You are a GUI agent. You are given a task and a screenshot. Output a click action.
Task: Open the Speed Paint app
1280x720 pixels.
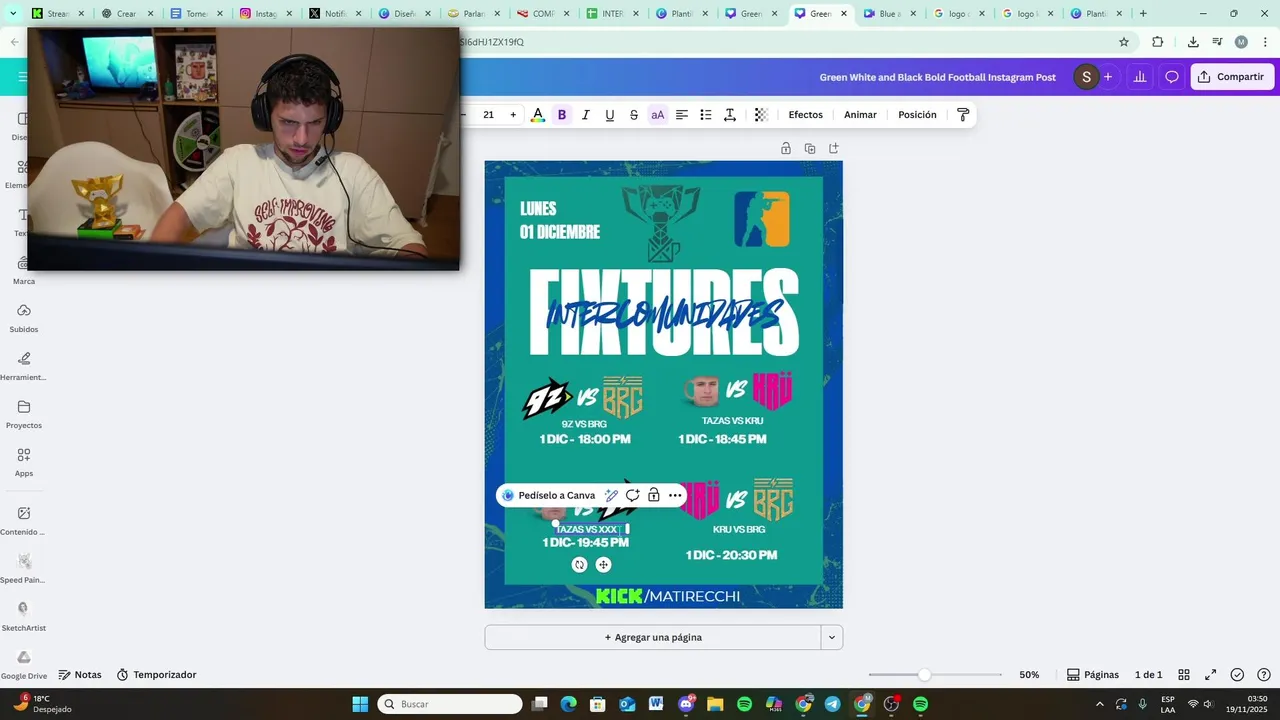point(24,568)
